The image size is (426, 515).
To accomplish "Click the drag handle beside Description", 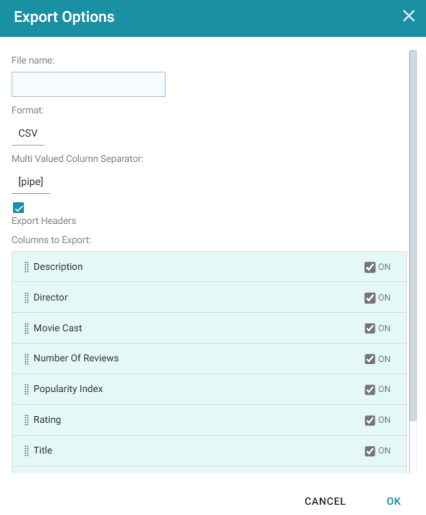I will 27,267.
